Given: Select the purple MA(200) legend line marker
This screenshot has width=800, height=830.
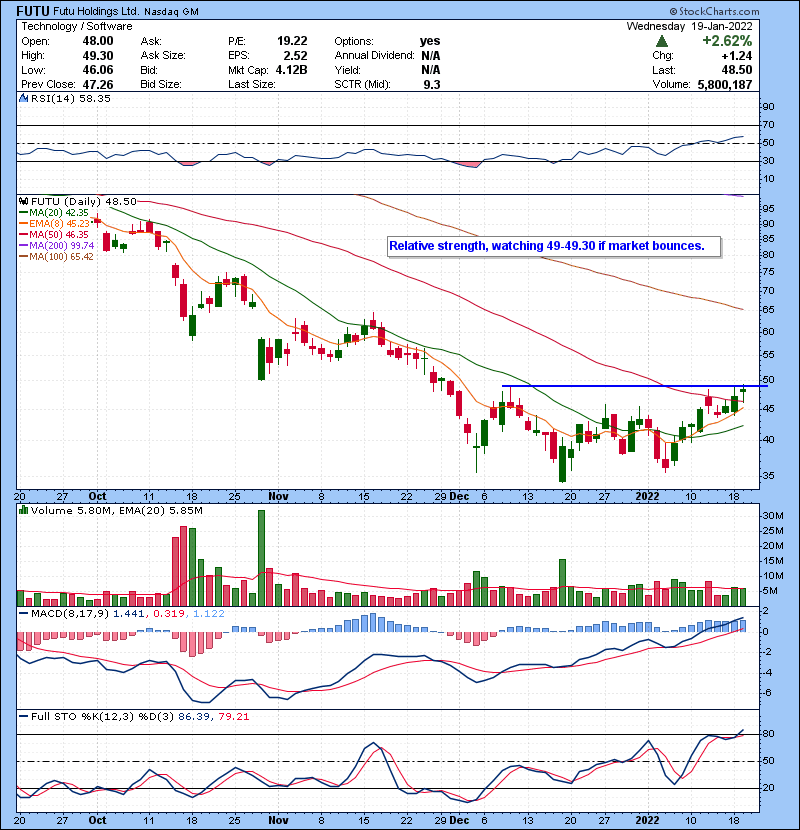Looking at the screenshot, I should [x=23, y=246].
